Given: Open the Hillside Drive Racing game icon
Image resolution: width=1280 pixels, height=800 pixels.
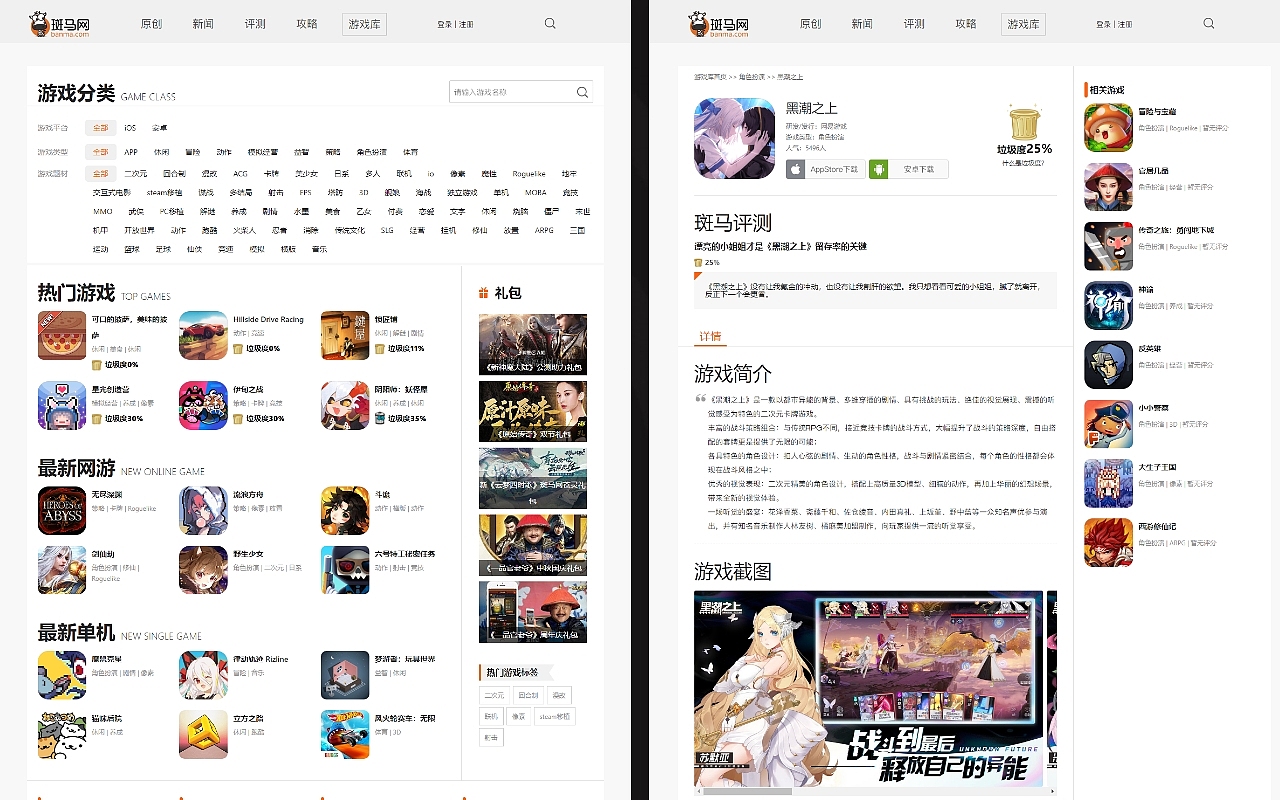Looking at the screenshot, I should tap(203, 335).
